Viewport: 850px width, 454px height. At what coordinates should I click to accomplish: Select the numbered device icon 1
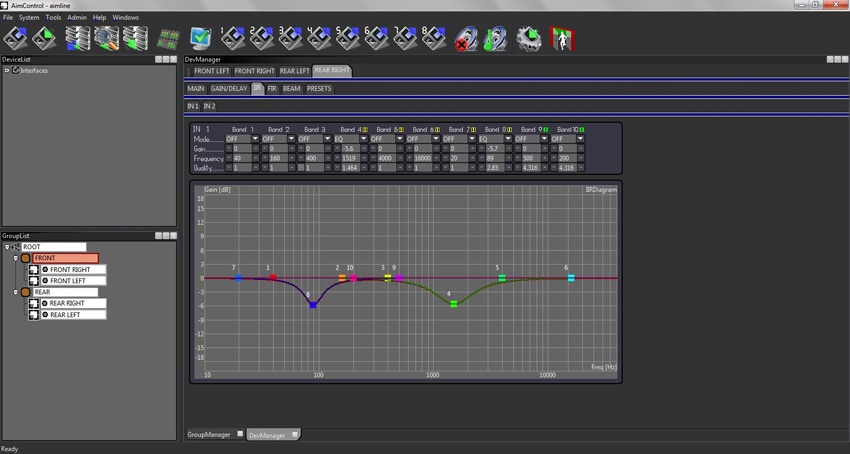[x=233, y=39]
